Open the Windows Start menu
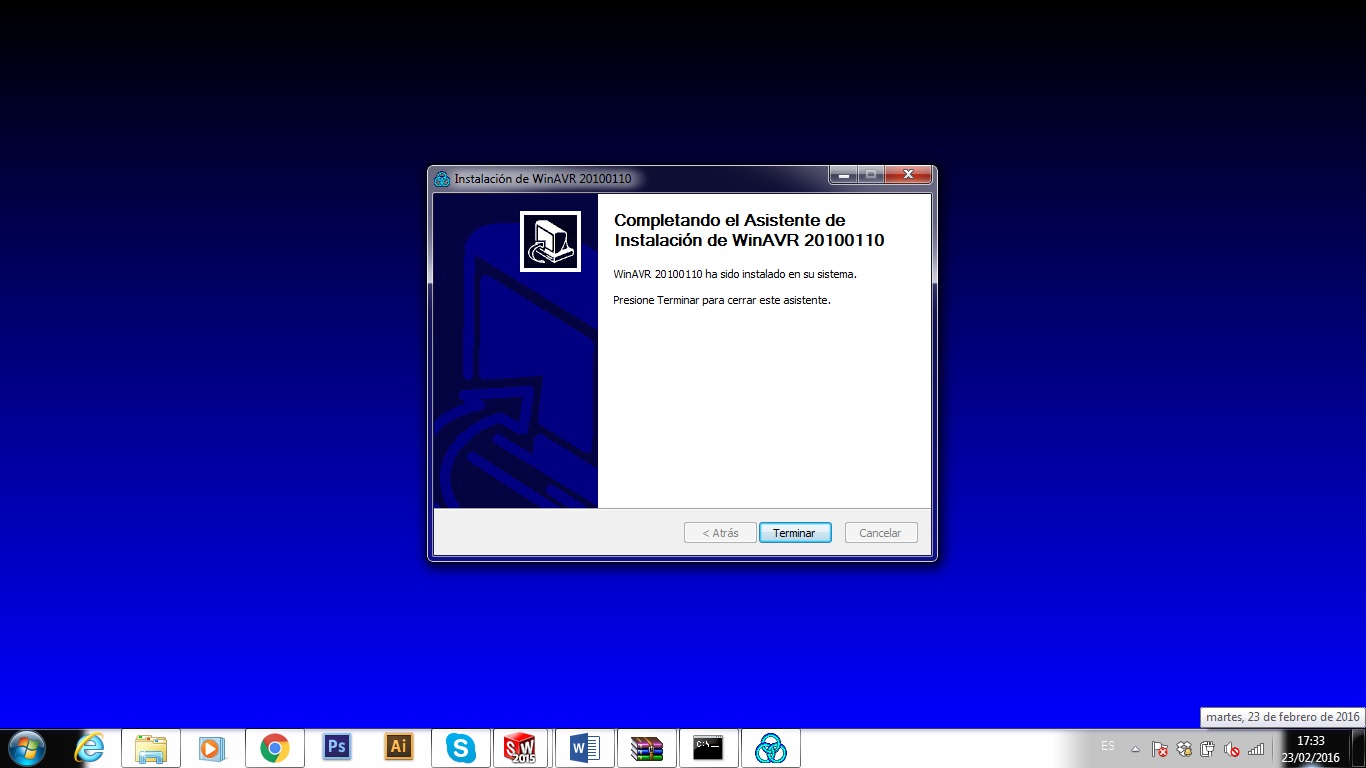Screen dimensions: 1366x768 (26, 748)
